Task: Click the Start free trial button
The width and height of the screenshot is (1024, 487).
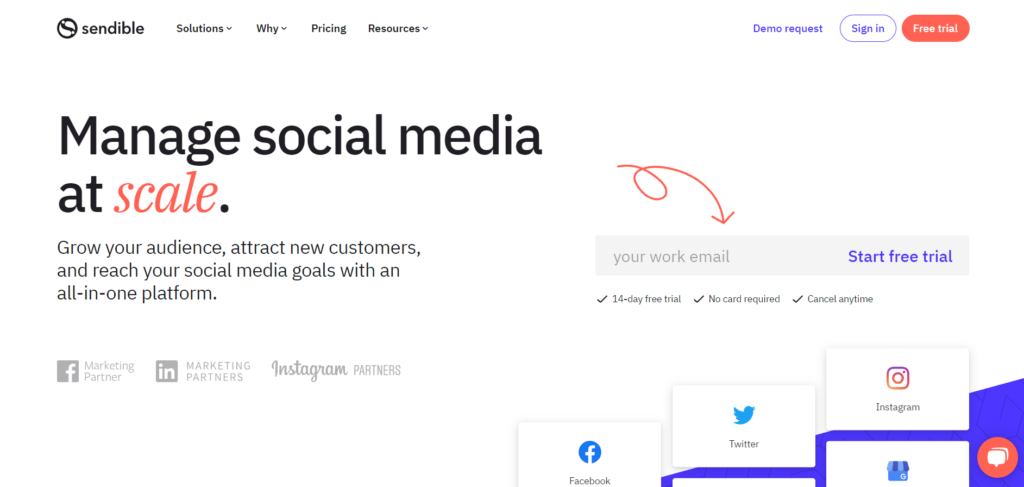Action: pos(900,256)
